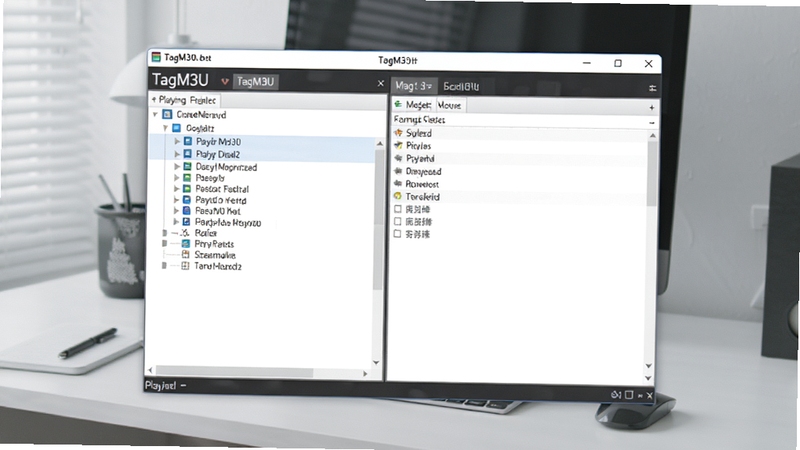This screenshot has height=450, width=800.
Task: Click the blue Gogldlz folder icon
Action: pyautogui.click(x=177, y=128)
